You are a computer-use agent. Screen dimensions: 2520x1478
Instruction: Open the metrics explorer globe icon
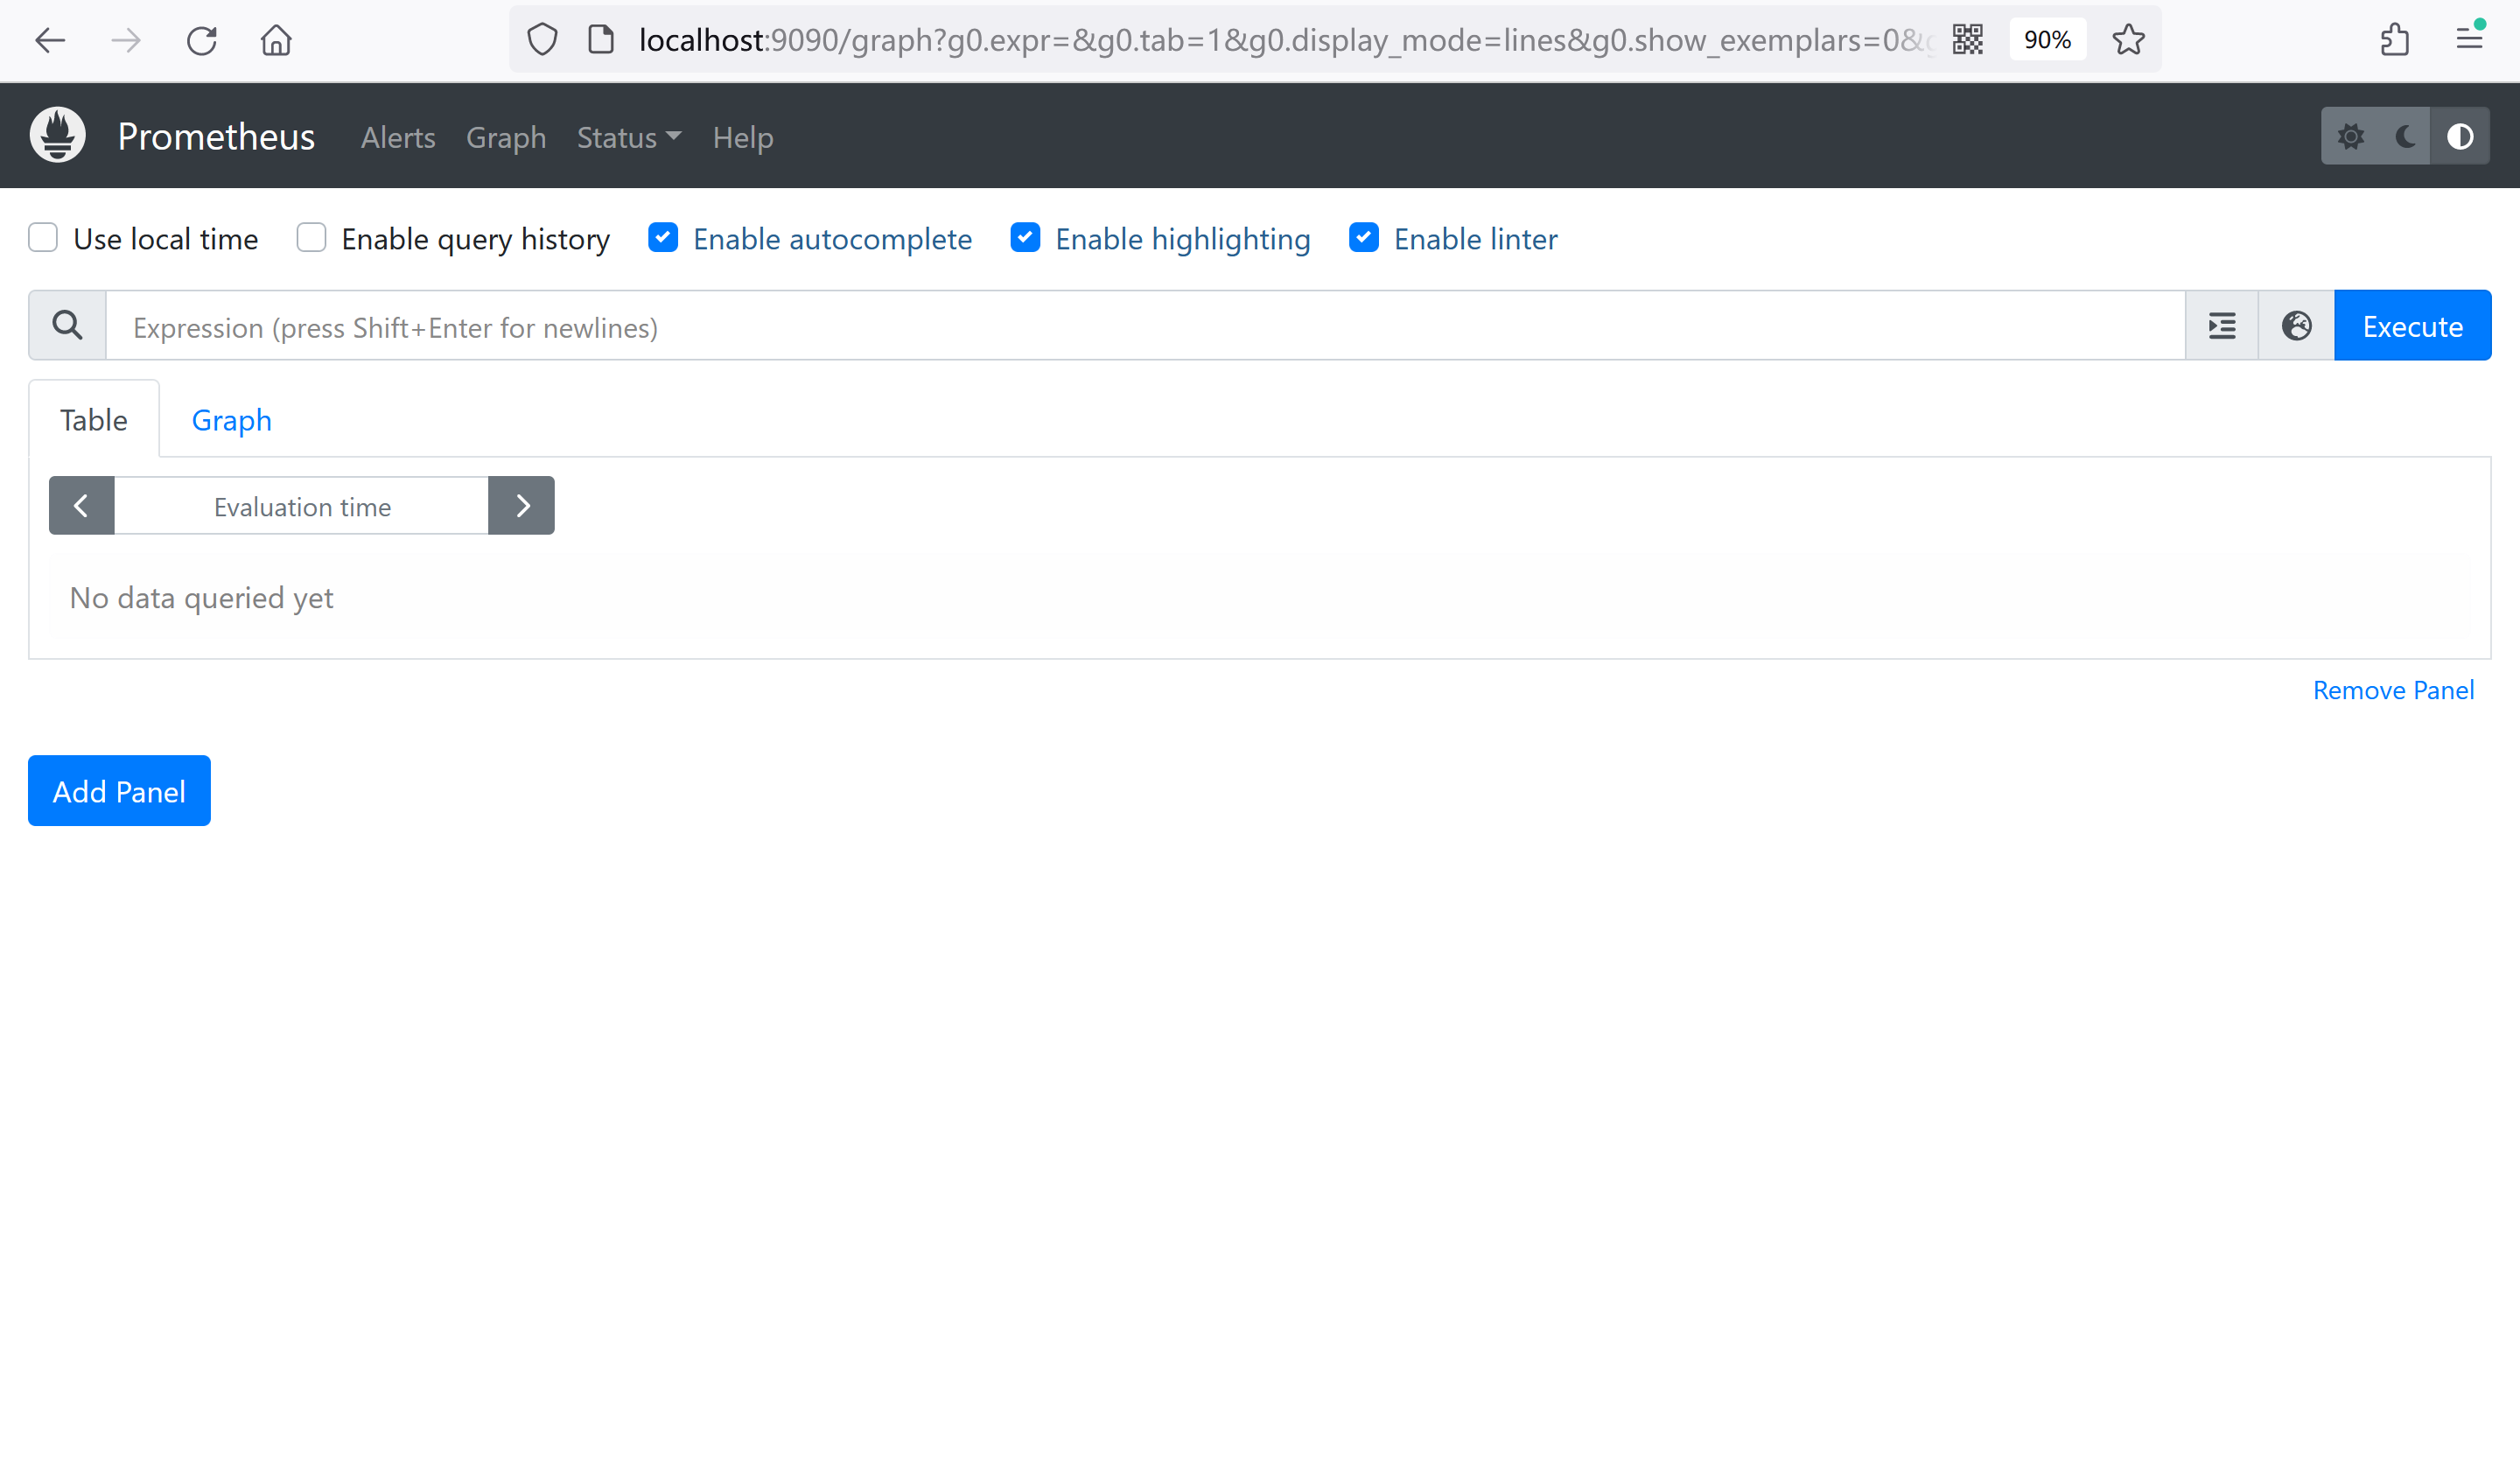coord(2296,326)
